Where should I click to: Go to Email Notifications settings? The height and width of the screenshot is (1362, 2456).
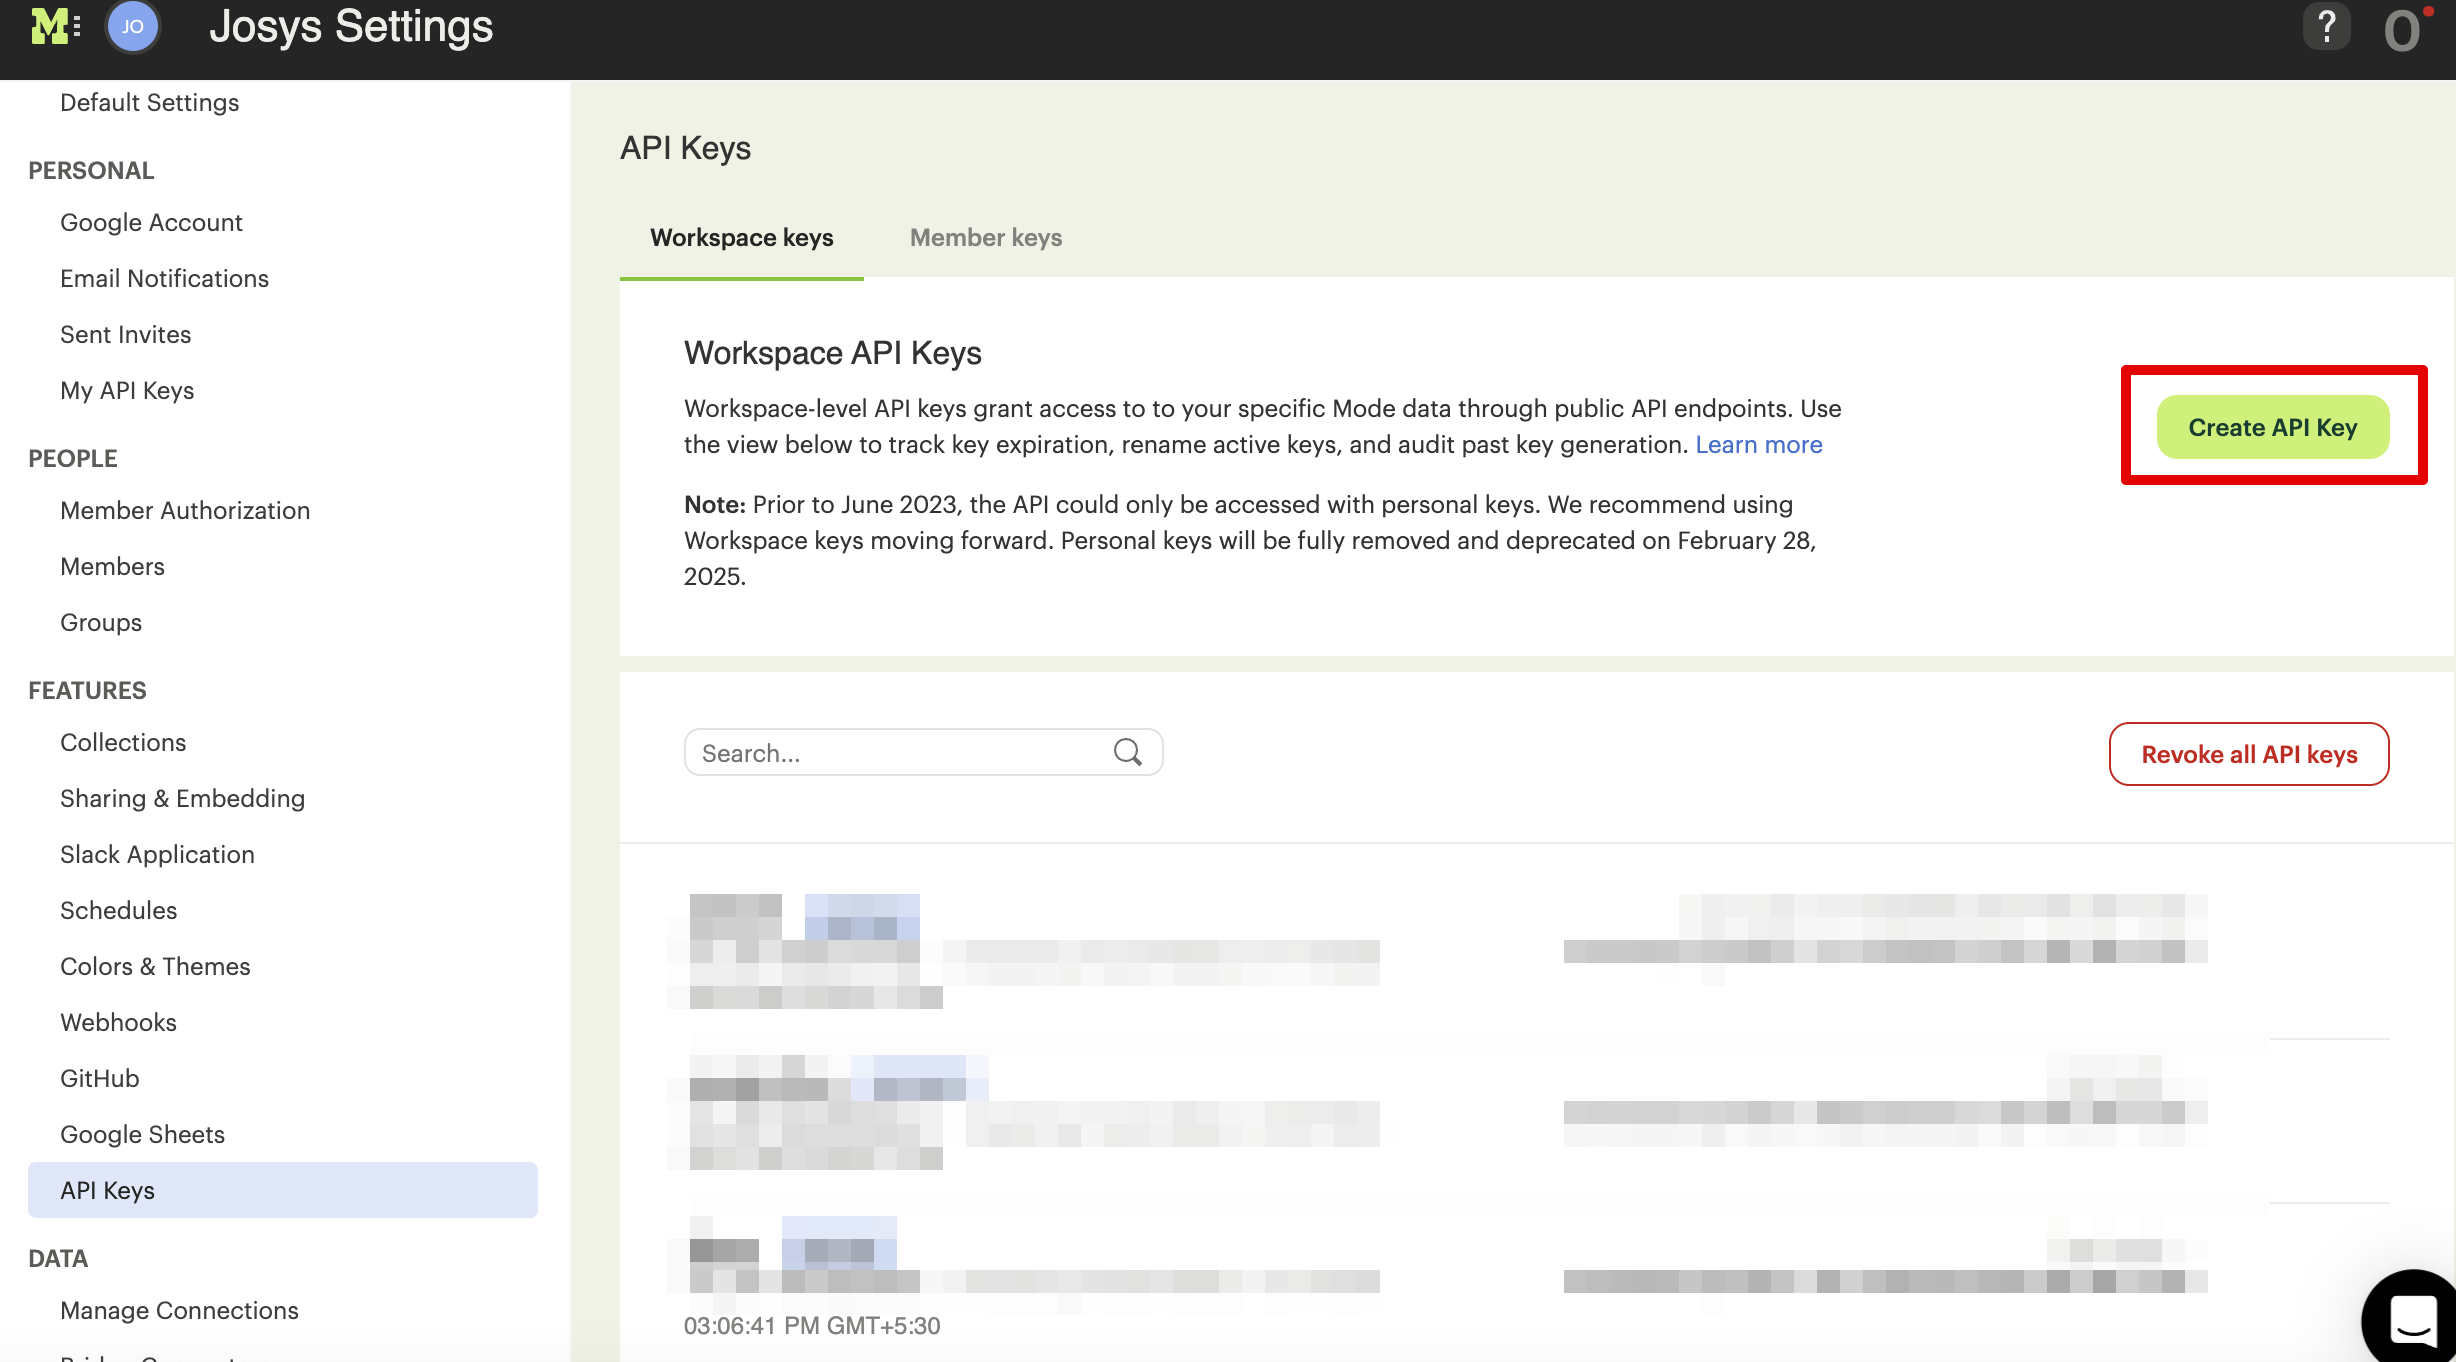[164, 278]
